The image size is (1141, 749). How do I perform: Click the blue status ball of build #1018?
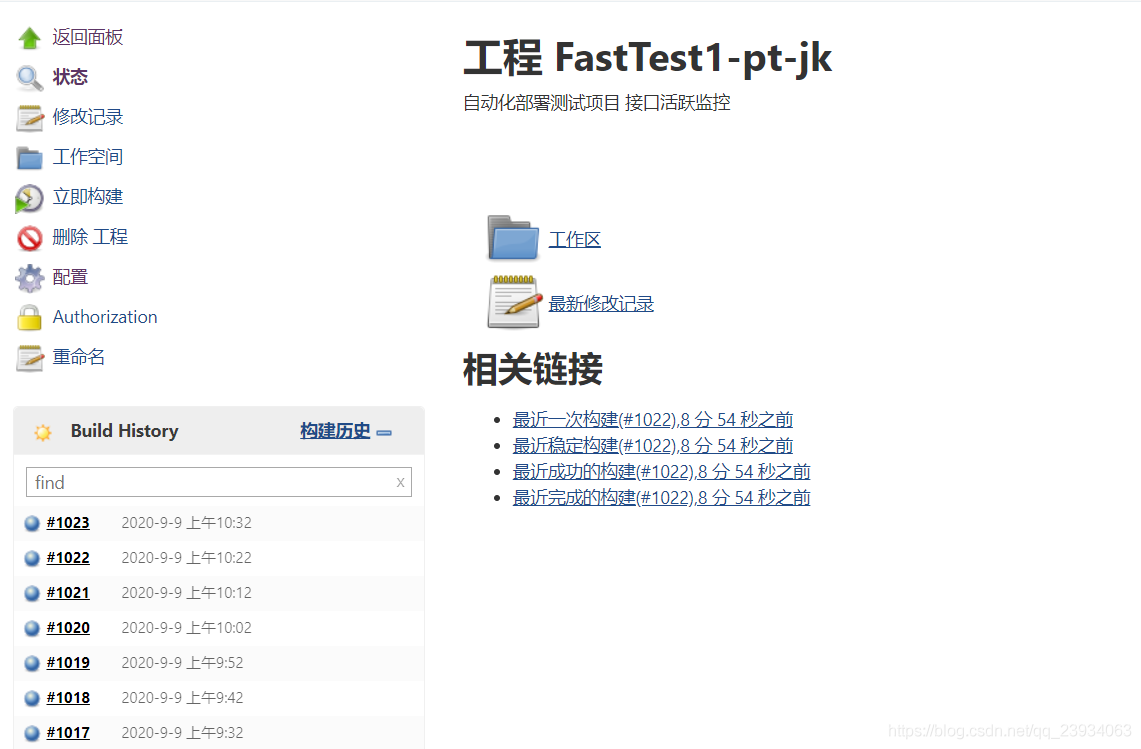32,698
